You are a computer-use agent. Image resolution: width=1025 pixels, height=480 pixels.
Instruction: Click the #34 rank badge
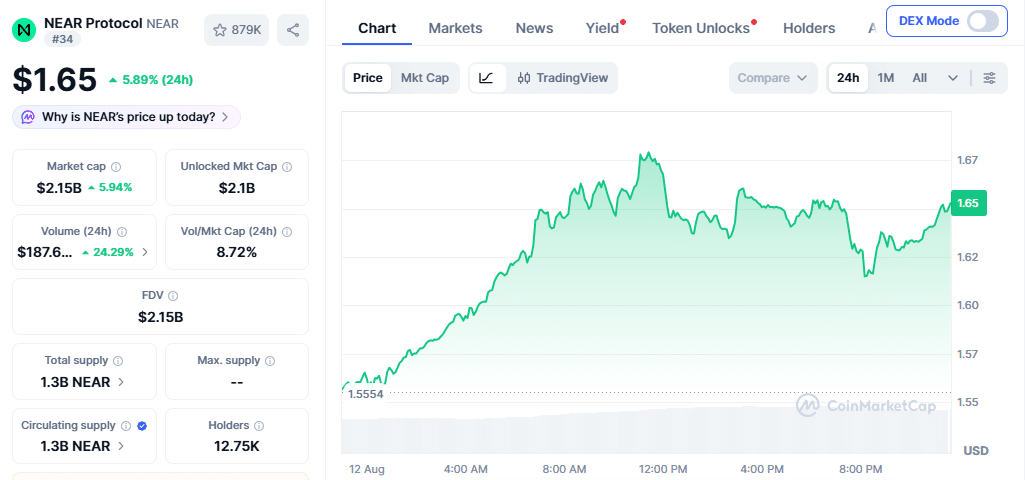point(63,39)
